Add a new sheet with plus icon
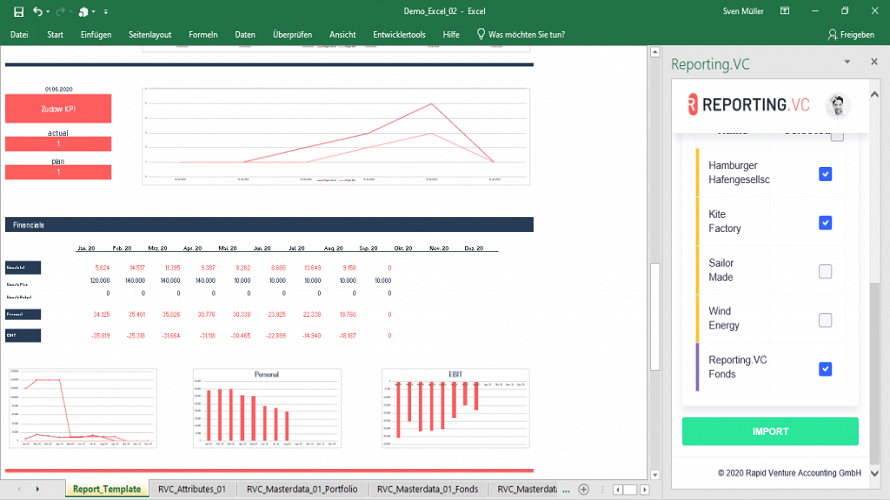This screenshot has height=500, width=890. [x=583, y=489]
